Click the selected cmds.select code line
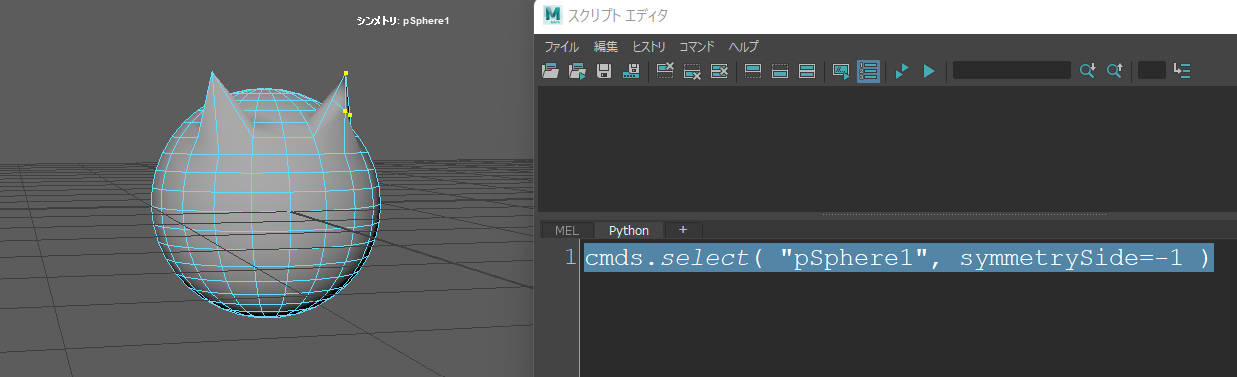This screenshot has width=1237, height=377. 898,258
